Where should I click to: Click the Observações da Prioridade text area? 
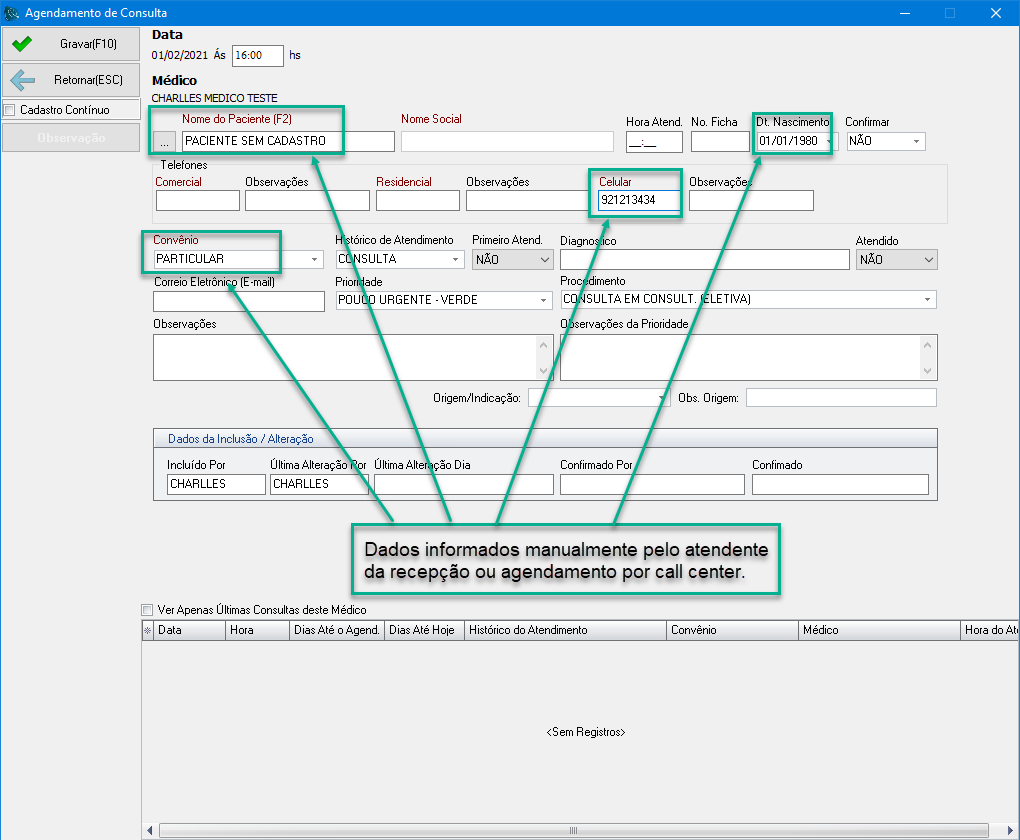[x=741, y=357]
